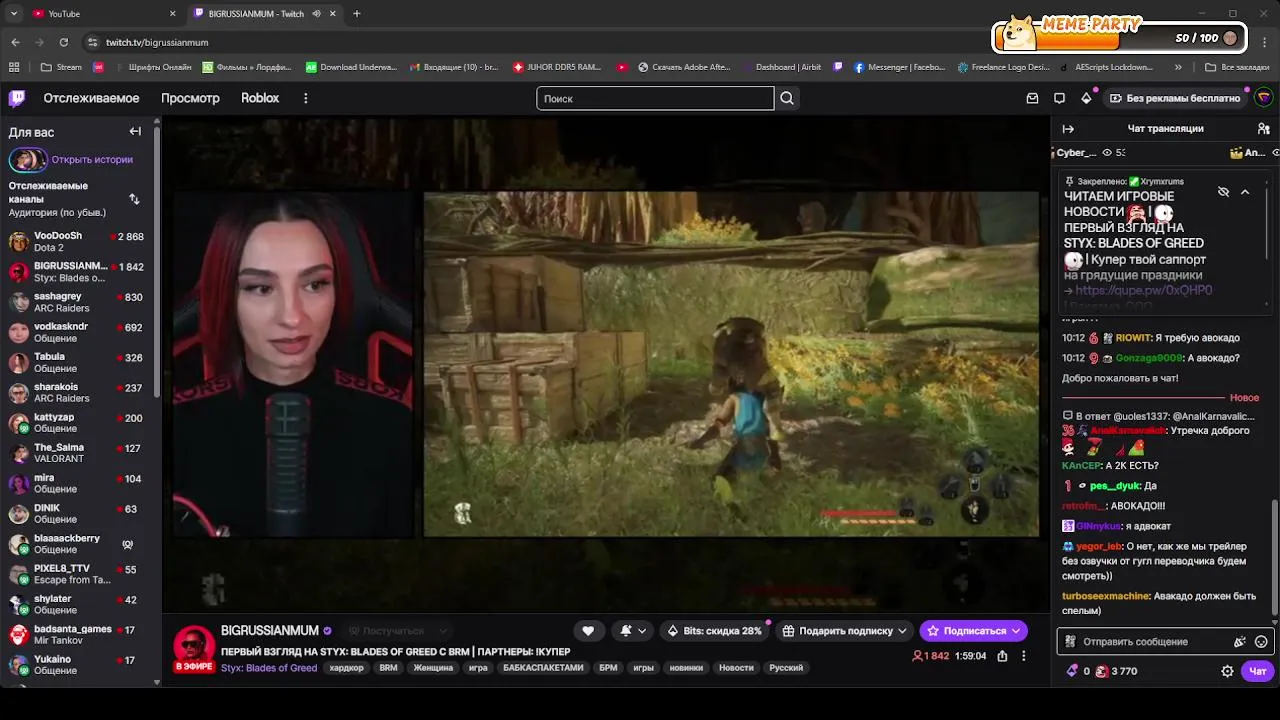Open the whispers speech bubble icon
This screenshot has height=720, width=1280.
(1059, 98)
